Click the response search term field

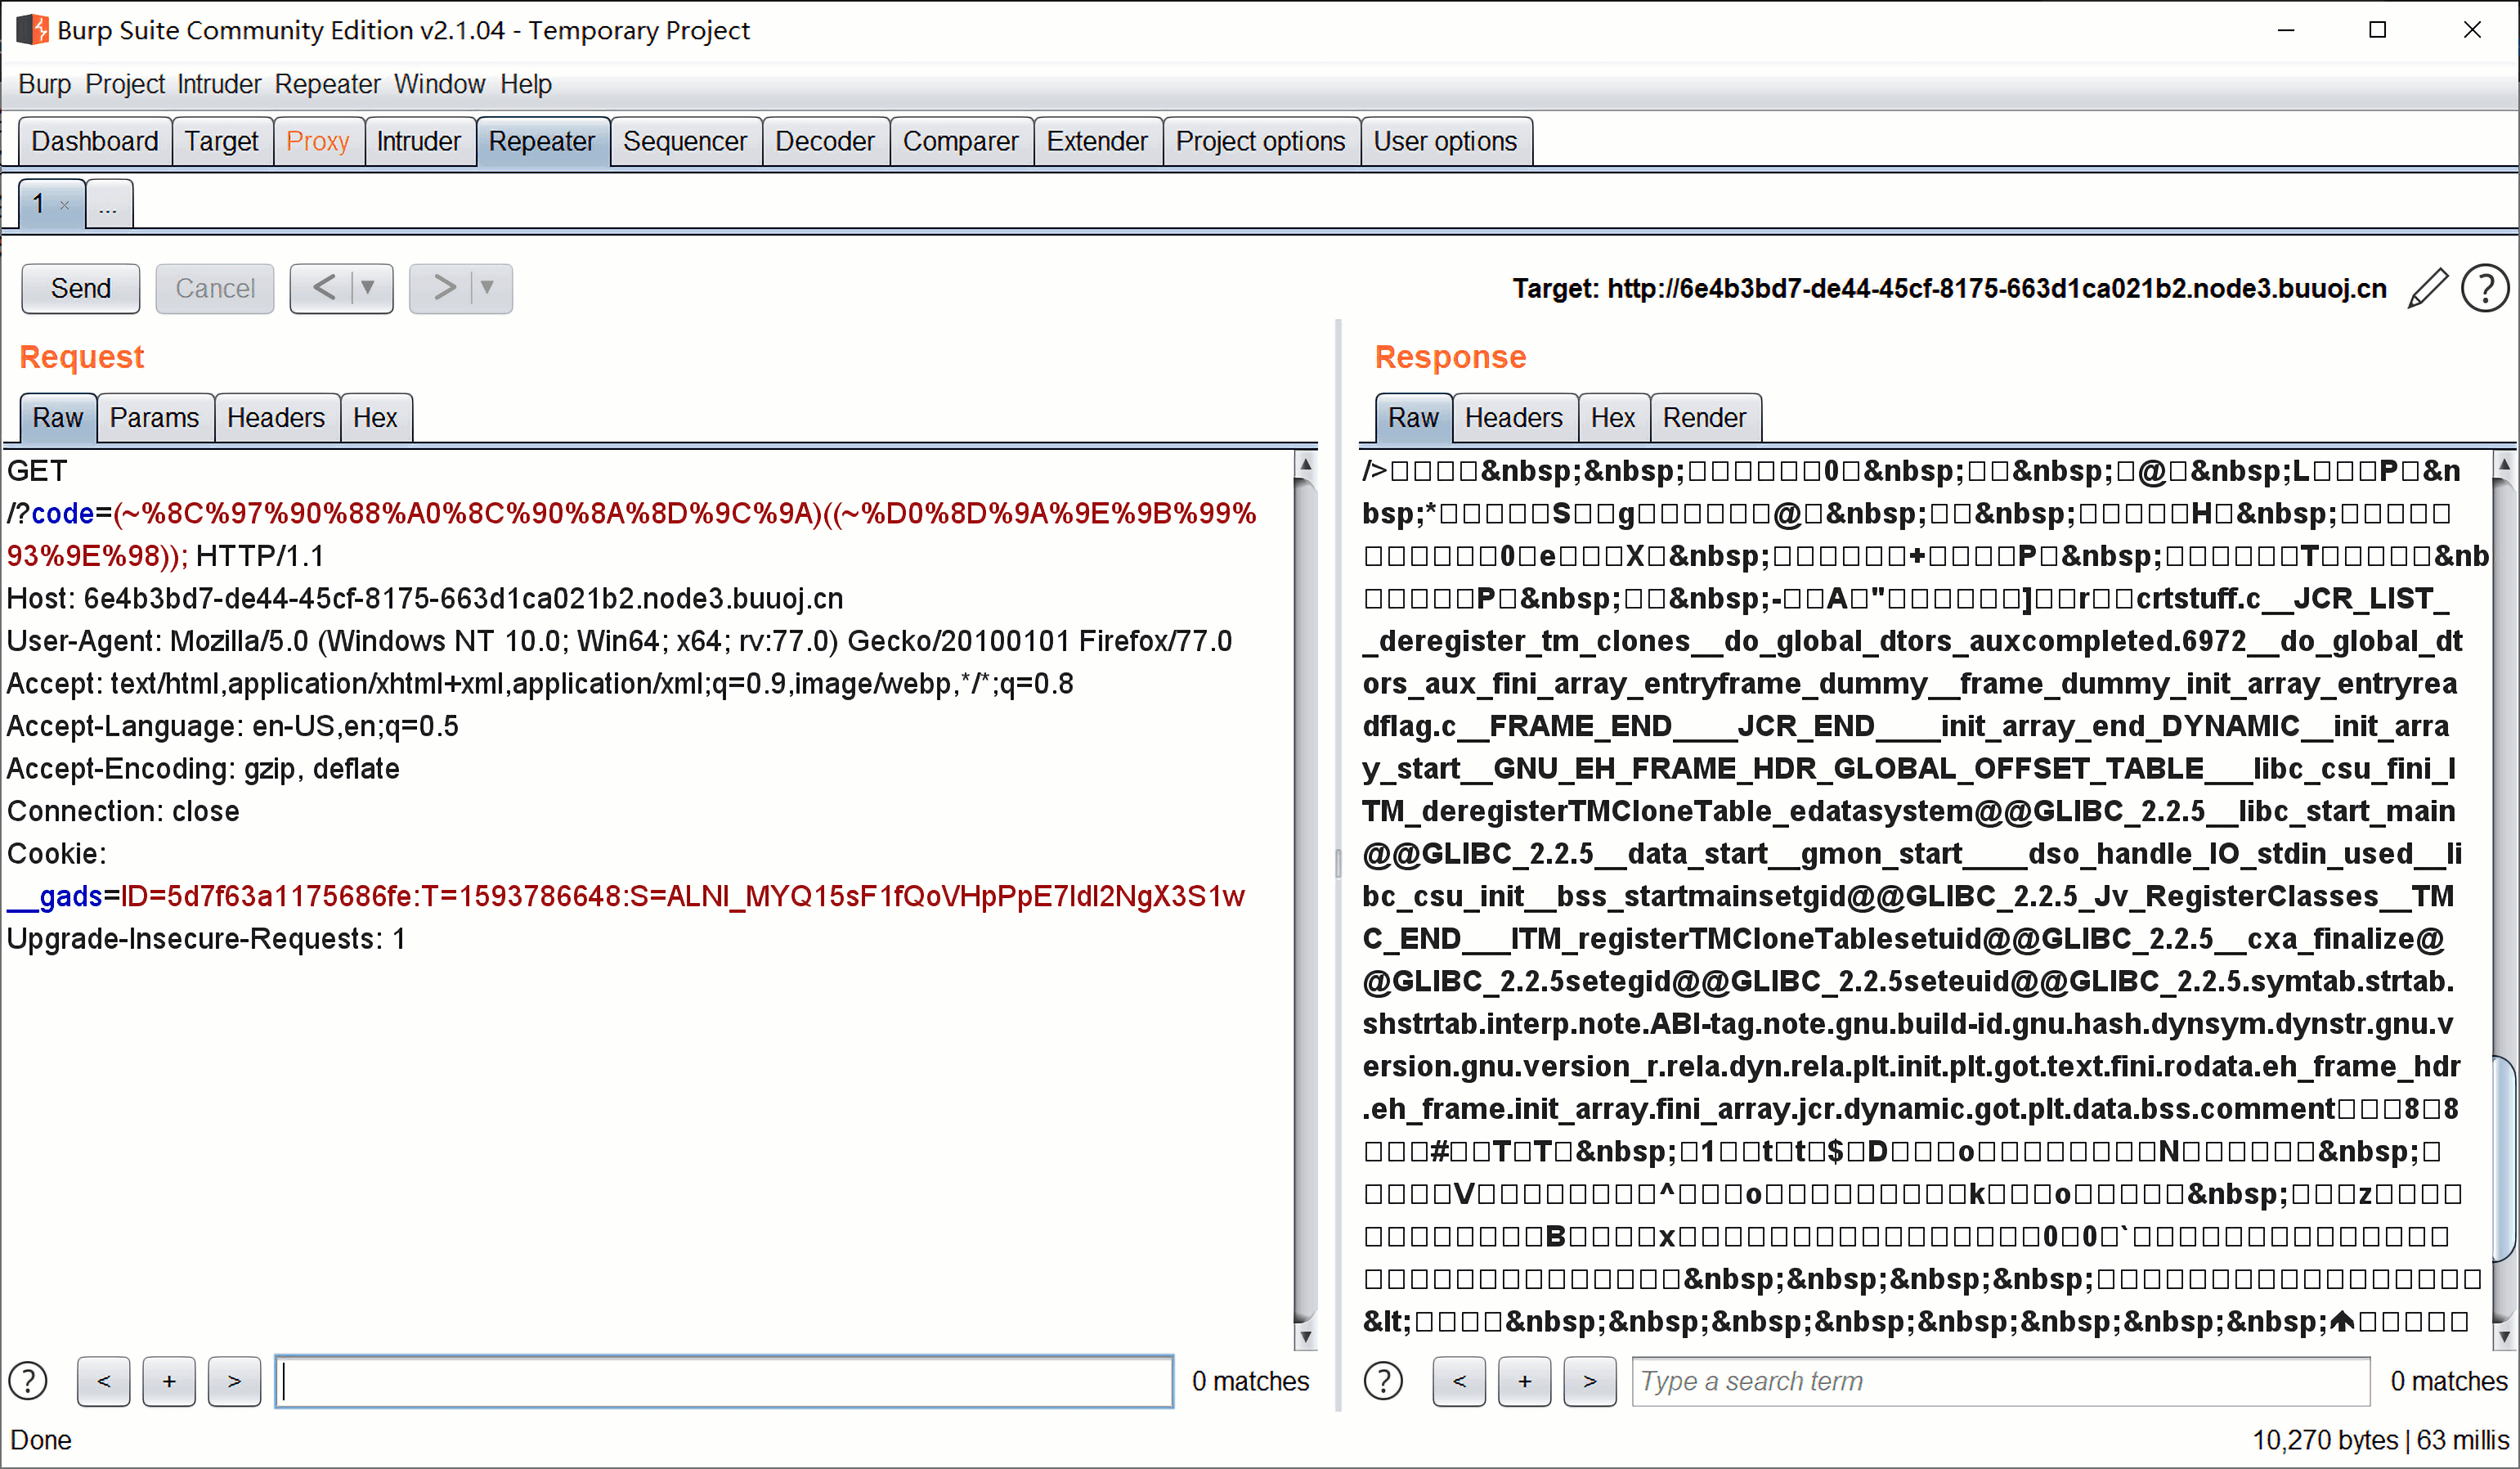2001,1381
